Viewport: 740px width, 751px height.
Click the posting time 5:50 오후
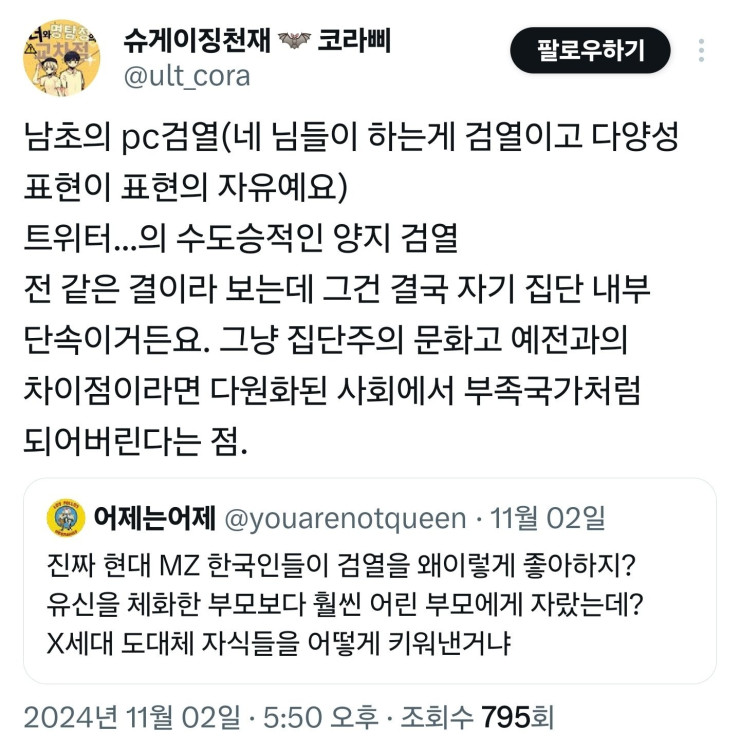320,717
